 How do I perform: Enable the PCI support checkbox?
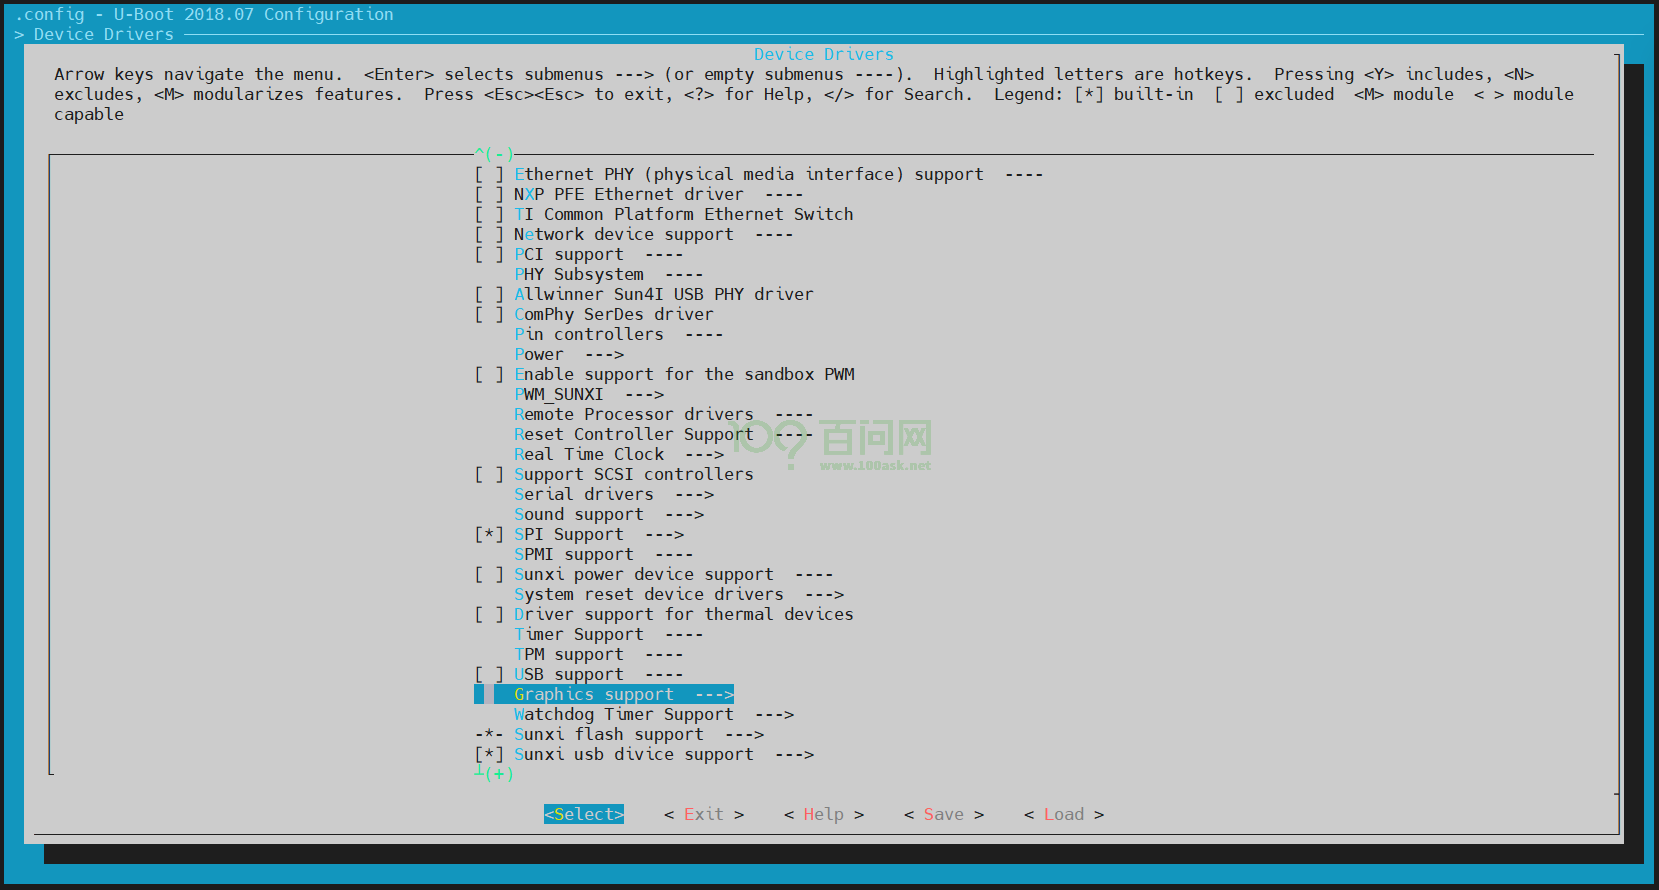[x=489, y=255]
